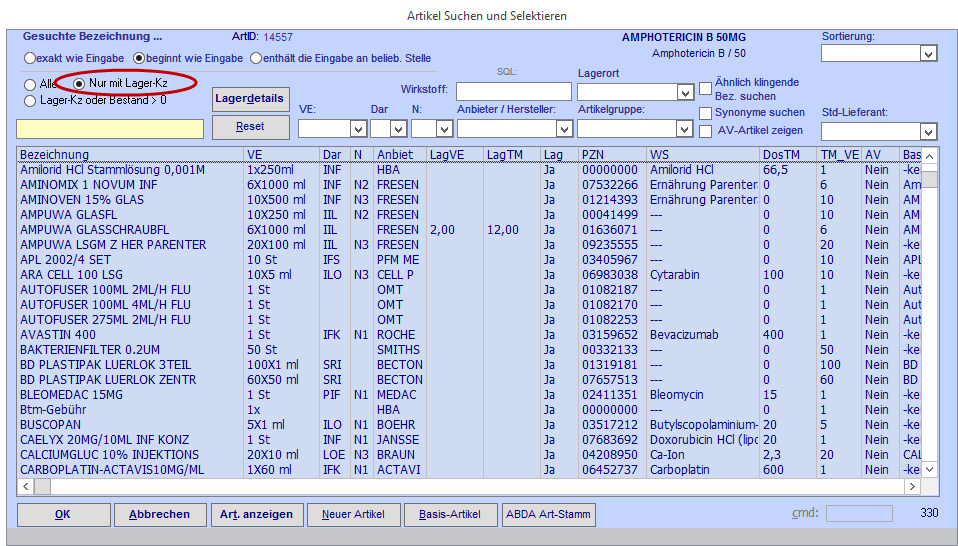Select row 'AMPUWA LSGM Z HER PARENTER'
The image size is (958, 546).
point(469,245)
